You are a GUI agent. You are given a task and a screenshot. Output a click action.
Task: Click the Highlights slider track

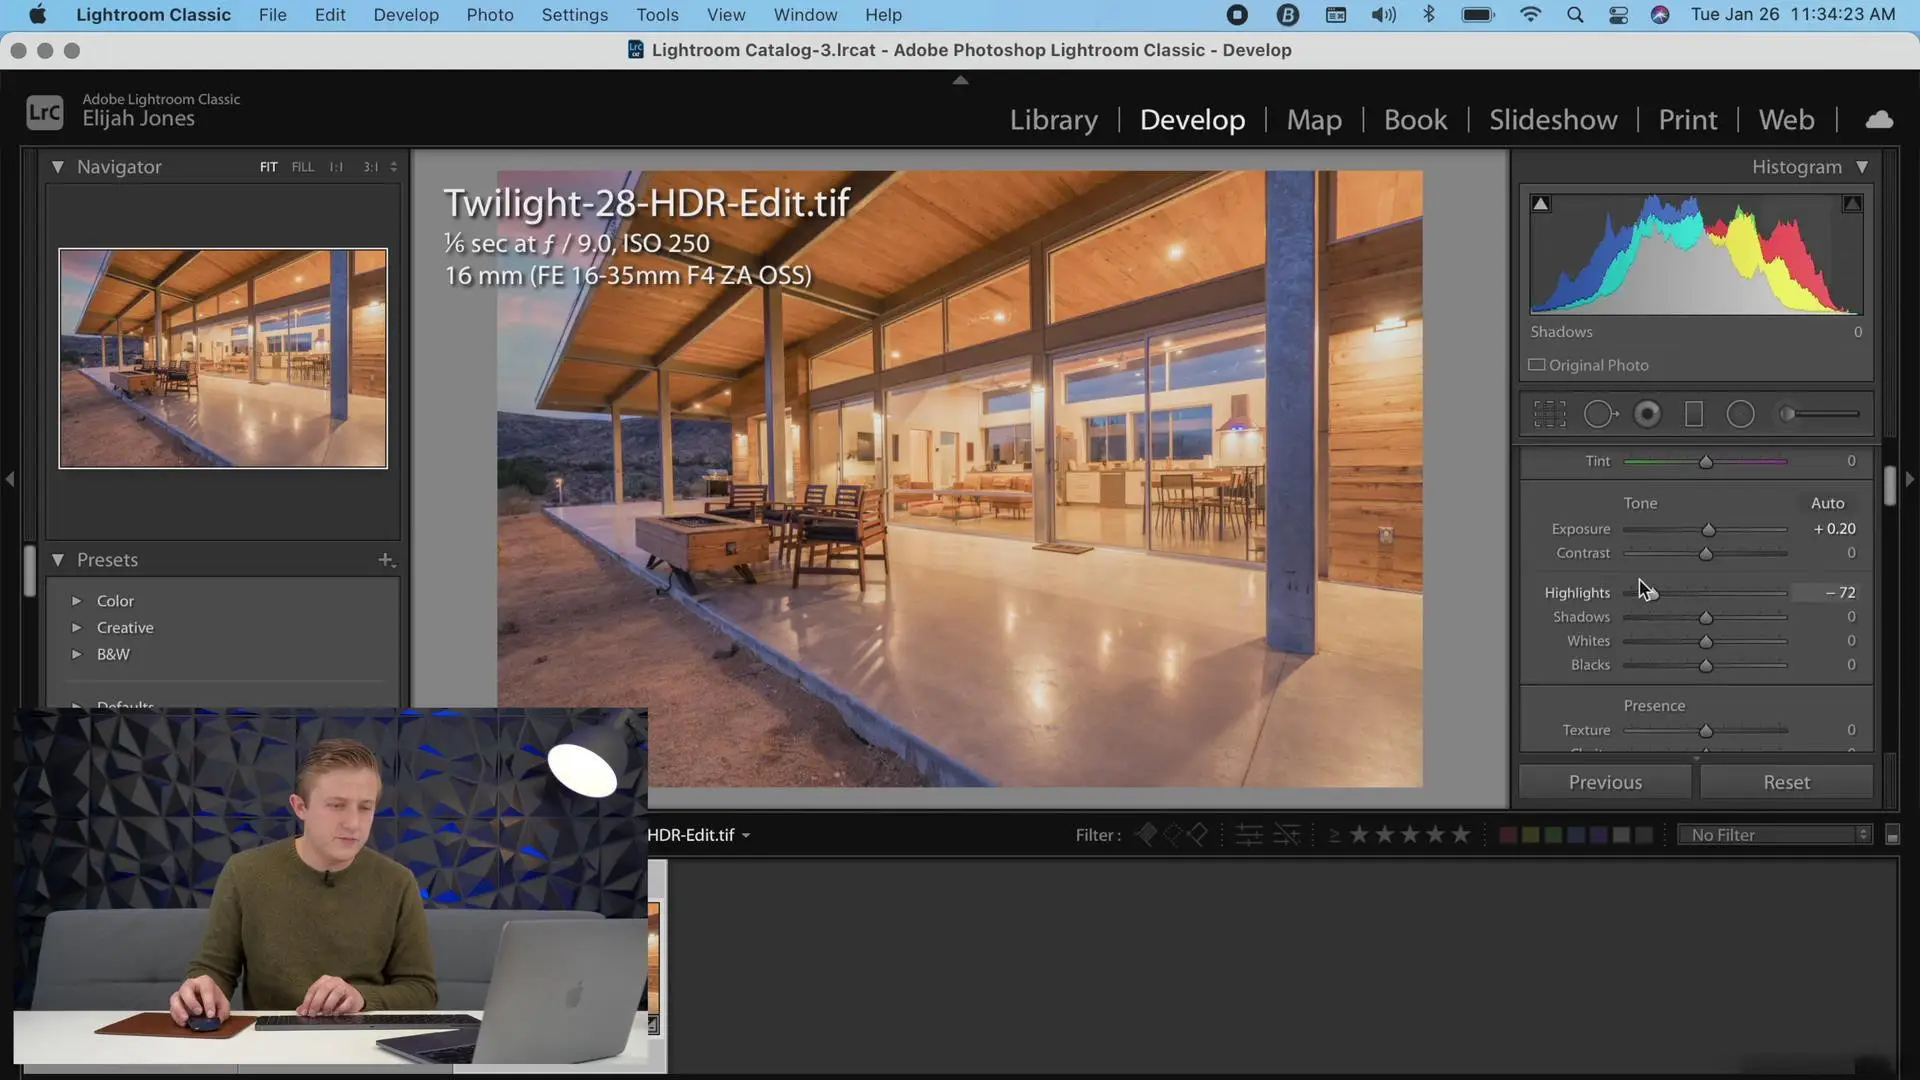[1705, 593]
